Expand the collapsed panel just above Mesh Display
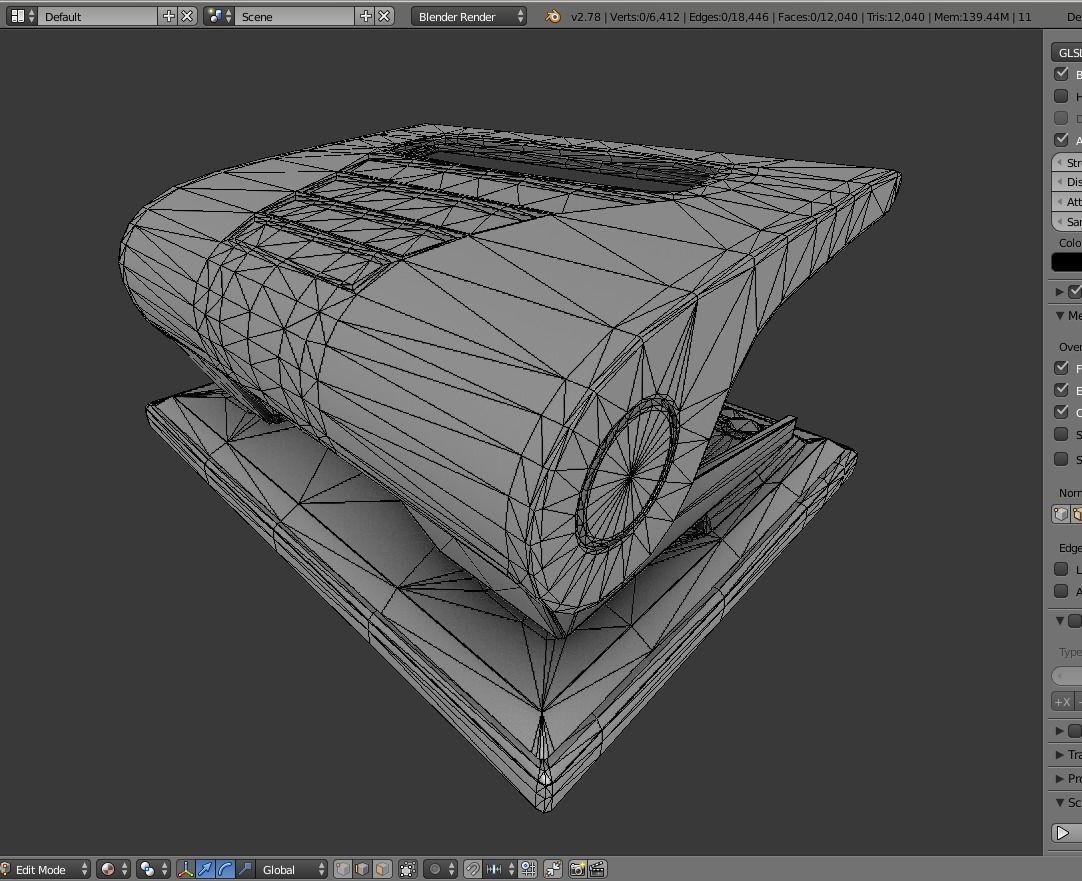This screenshot has width=1082, height=881. [1060, 292]
